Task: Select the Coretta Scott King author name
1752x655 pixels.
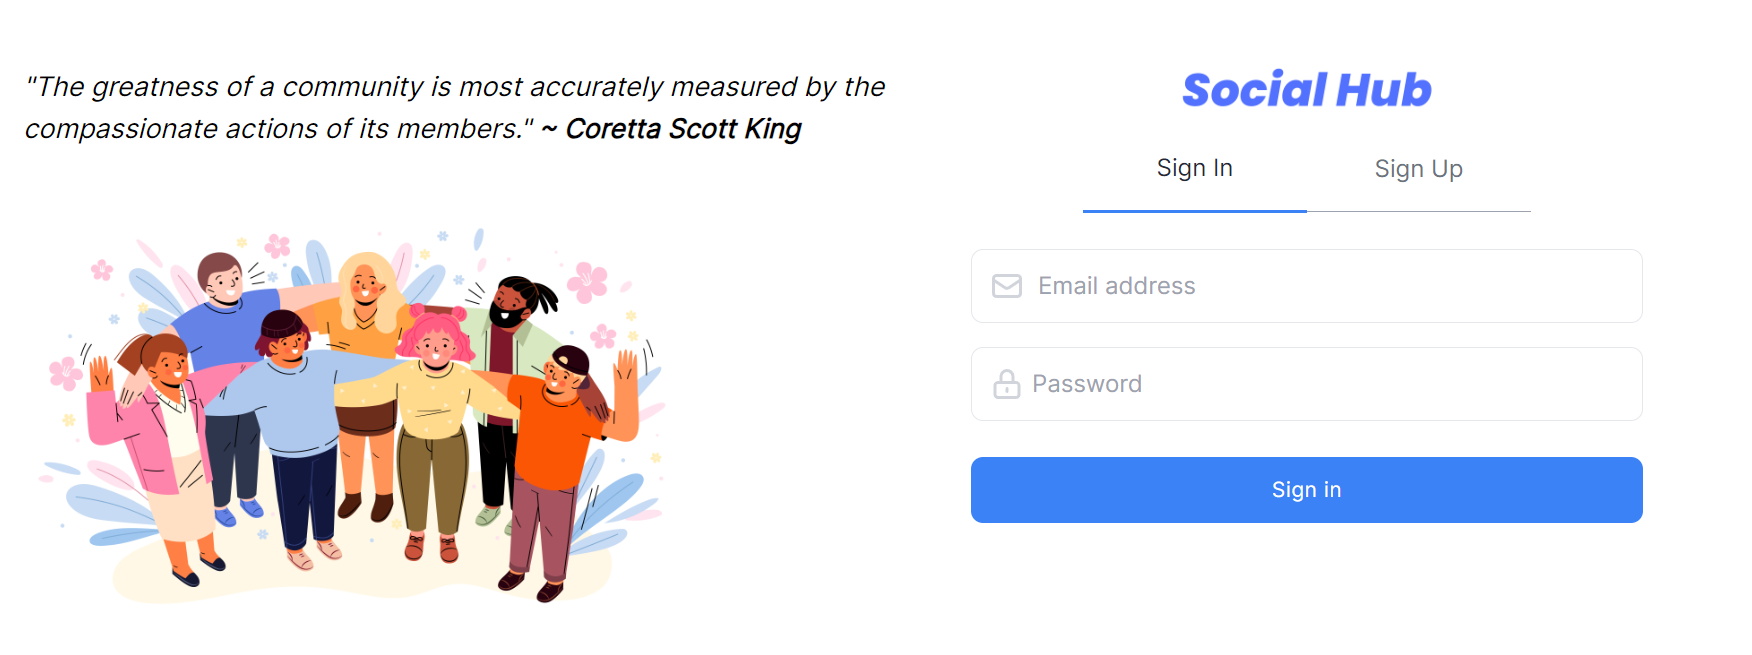Action: pos(683,129)
